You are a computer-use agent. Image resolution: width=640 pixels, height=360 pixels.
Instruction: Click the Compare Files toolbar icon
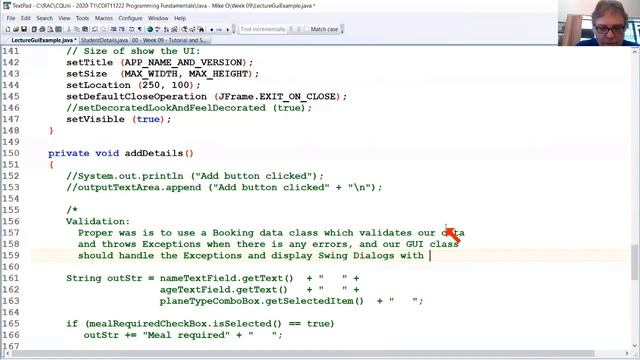(174, 29)
